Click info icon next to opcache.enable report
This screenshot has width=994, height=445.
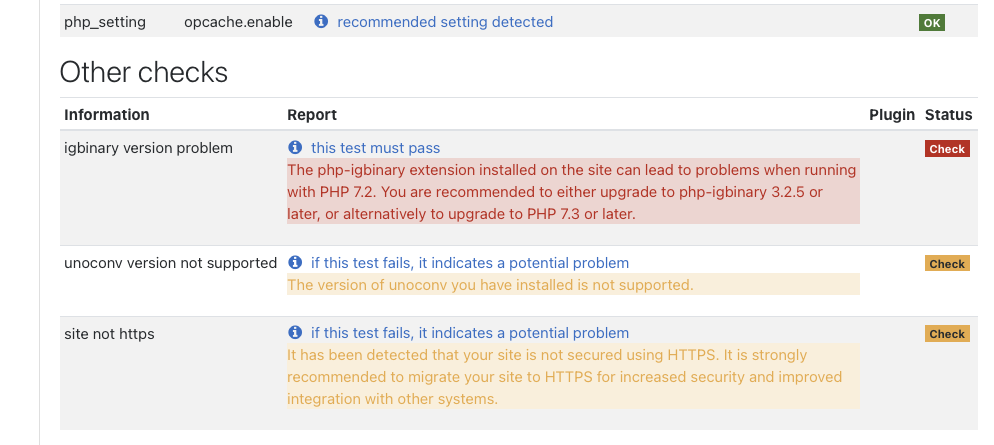click(321, 22)
